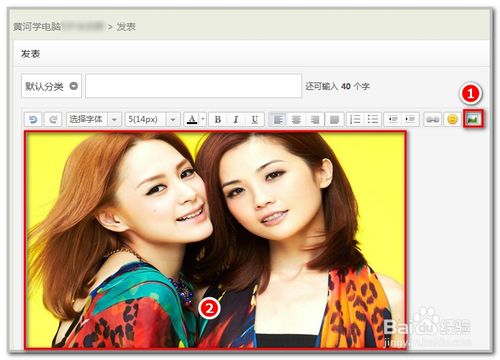Justify the text alignment
The width and height of the screenshot is (500, 360).
(334, 119)
